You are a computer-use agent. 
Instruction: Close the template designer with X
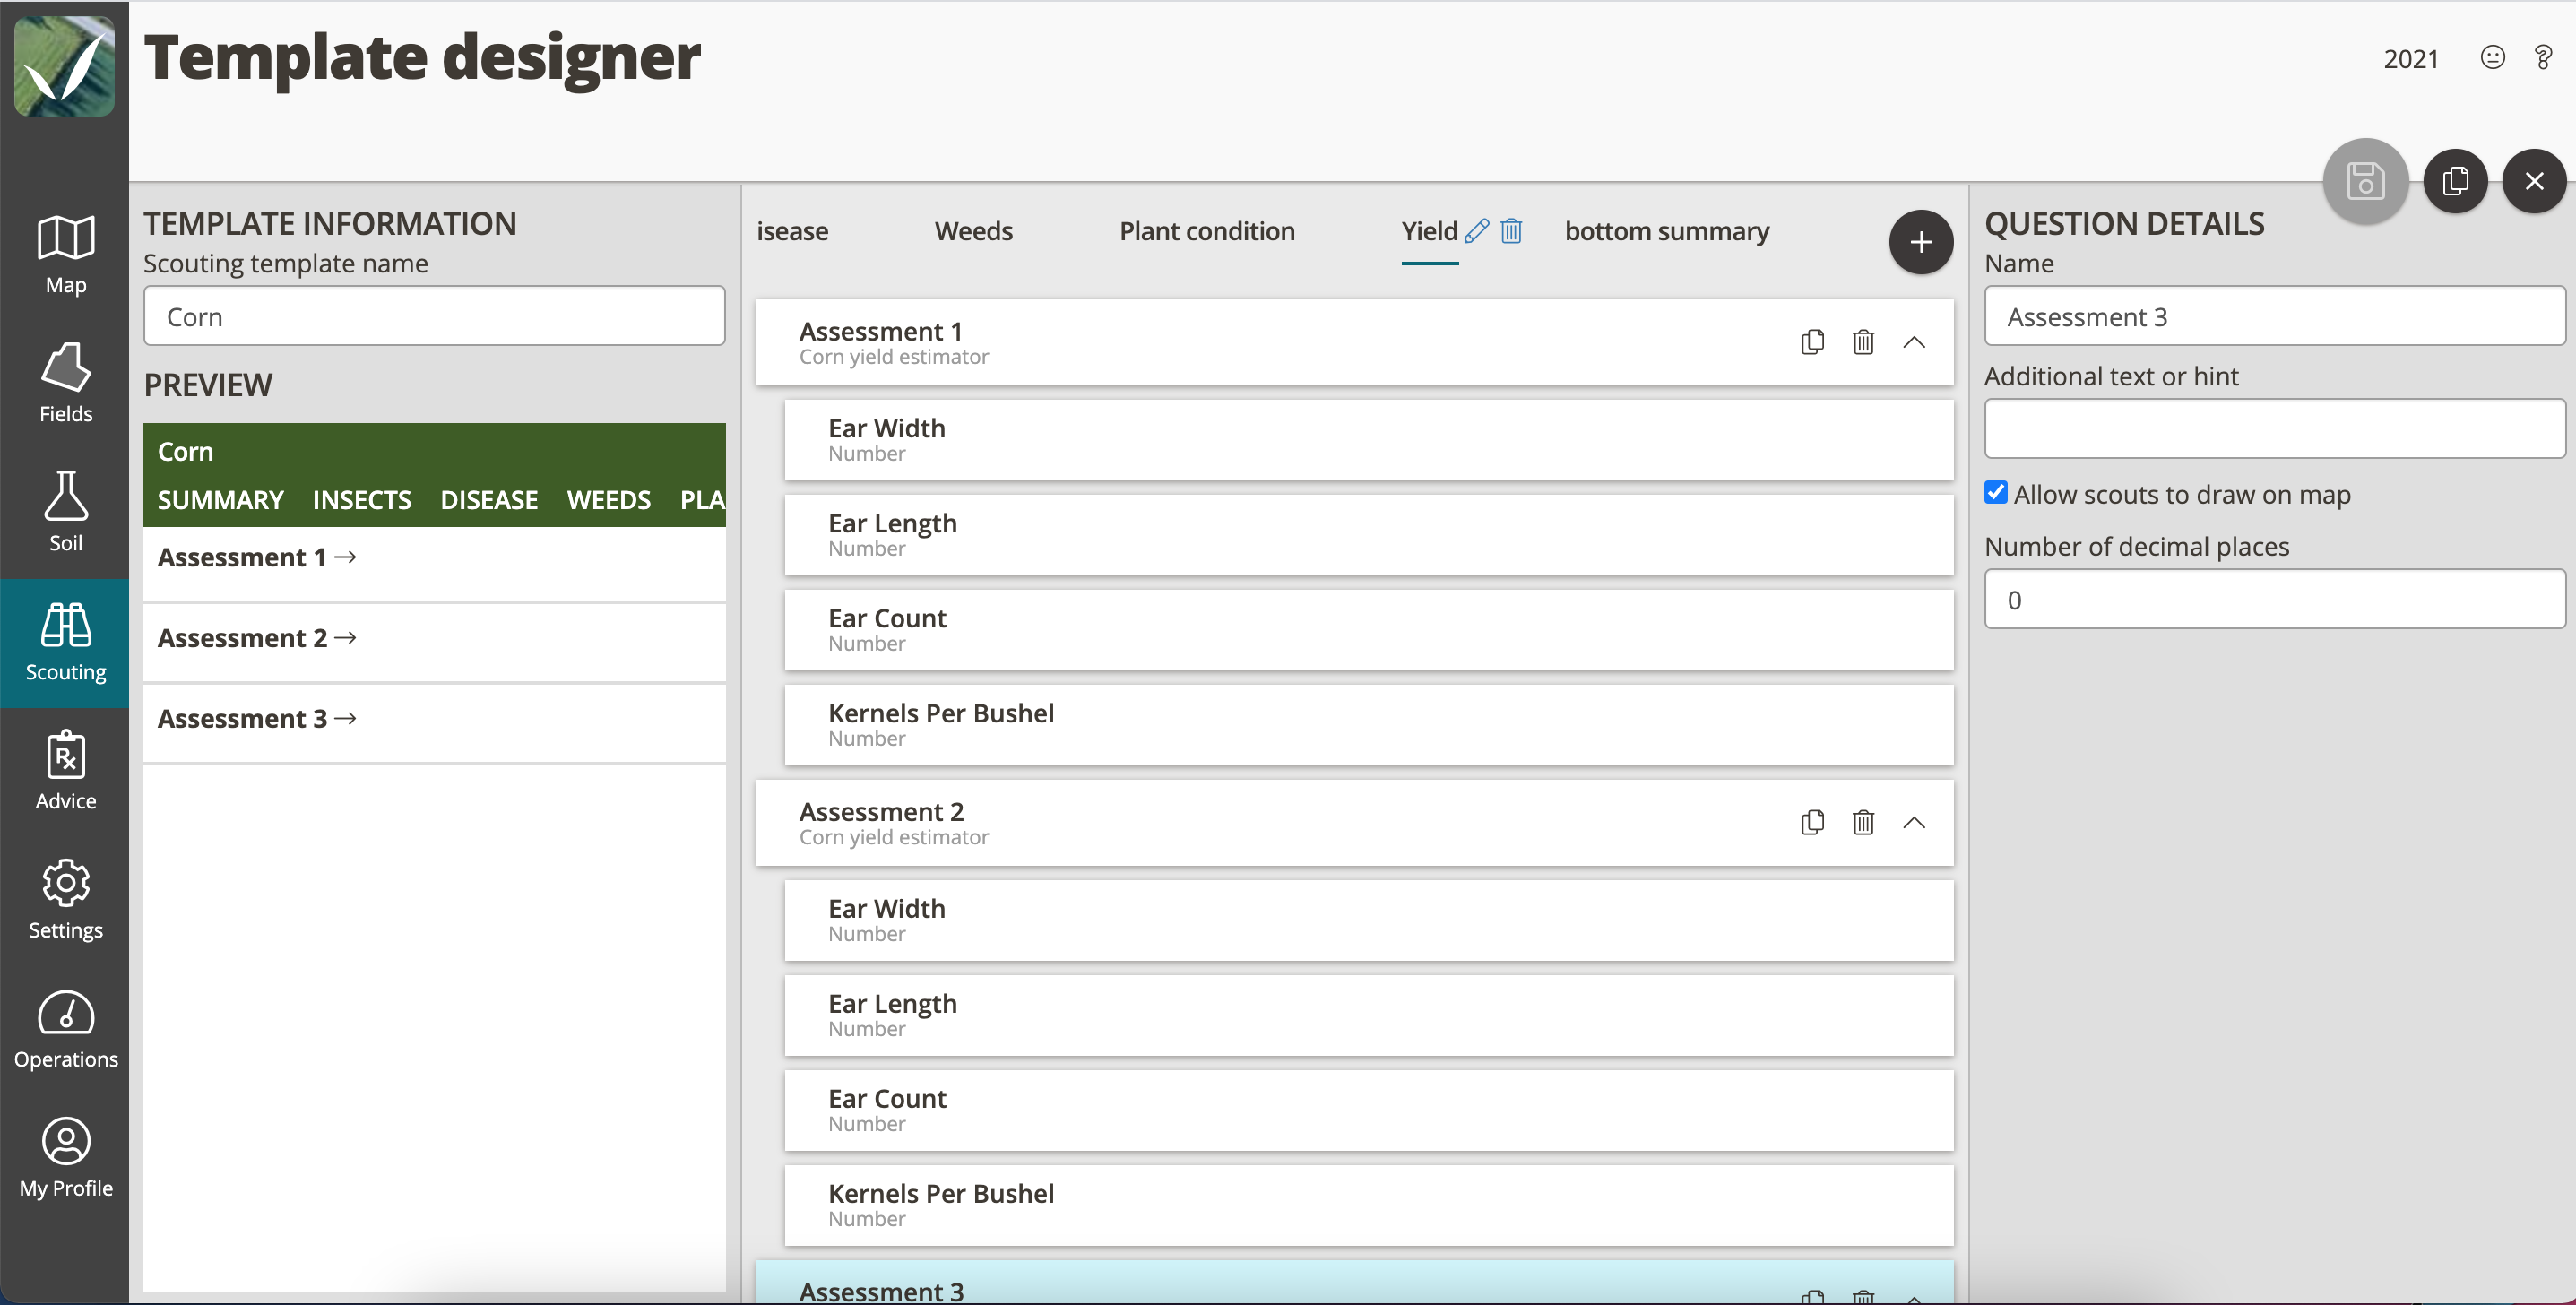(2534, 181)
